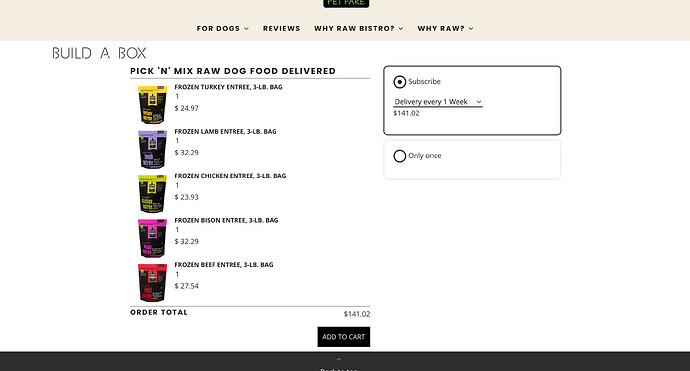The image size is (690, 371).
Task: Open the Delivery every 1 Week dropdown
Action: (x=438, y=102)
